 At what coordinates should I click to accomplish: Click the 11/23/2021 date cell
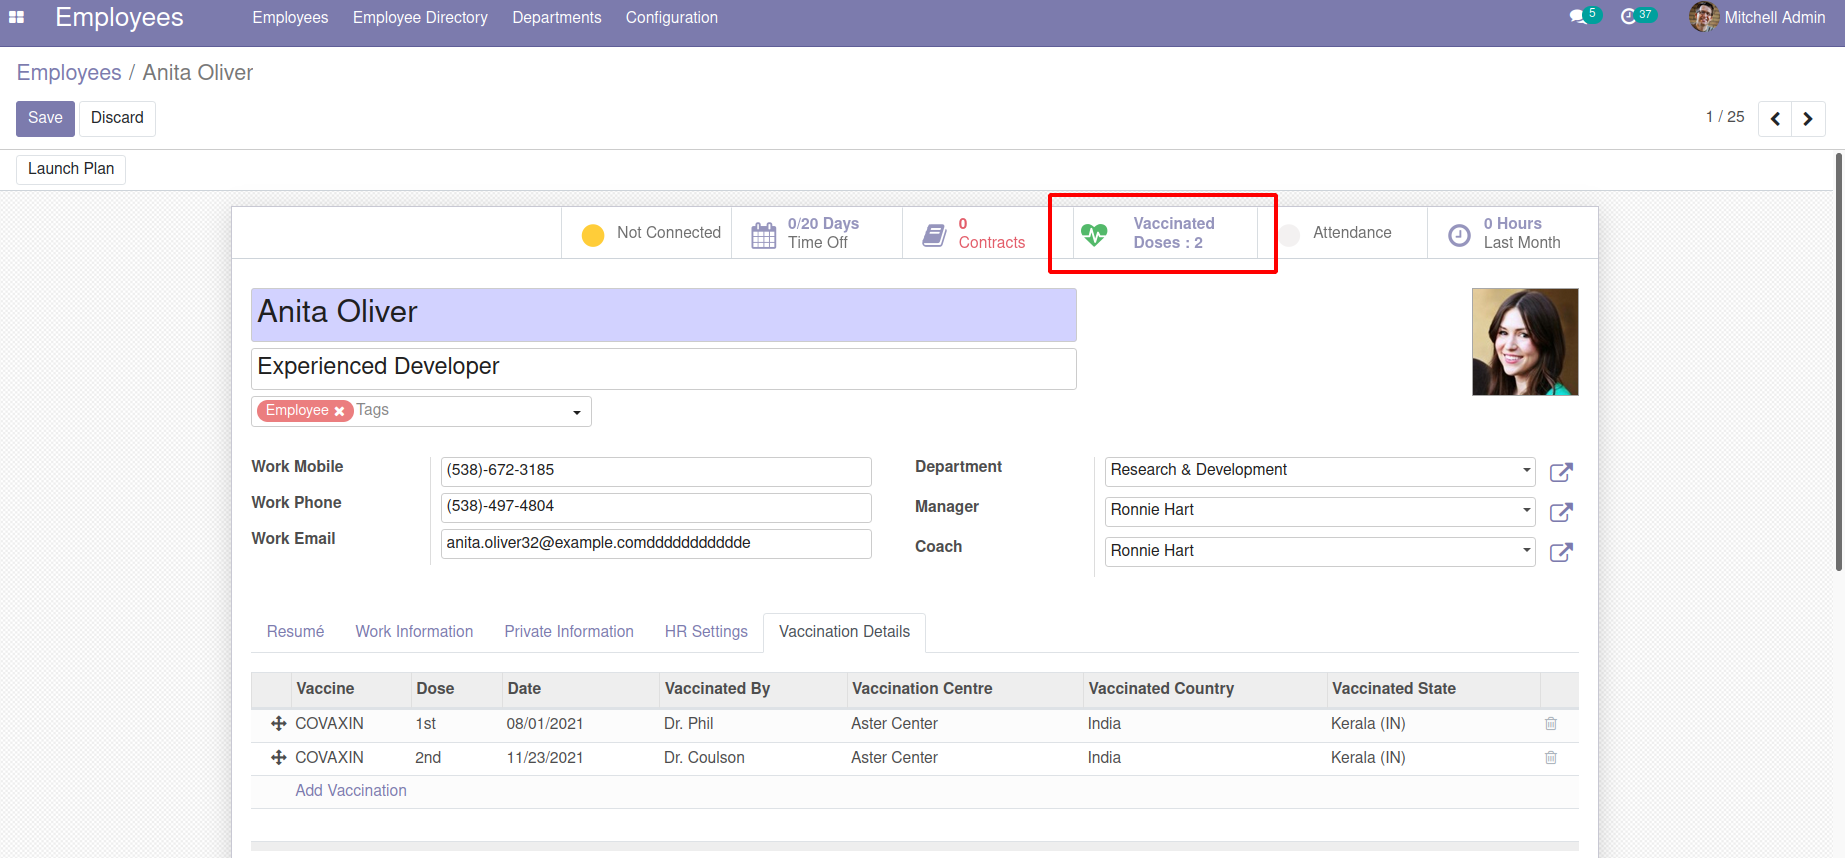[580, 758]
